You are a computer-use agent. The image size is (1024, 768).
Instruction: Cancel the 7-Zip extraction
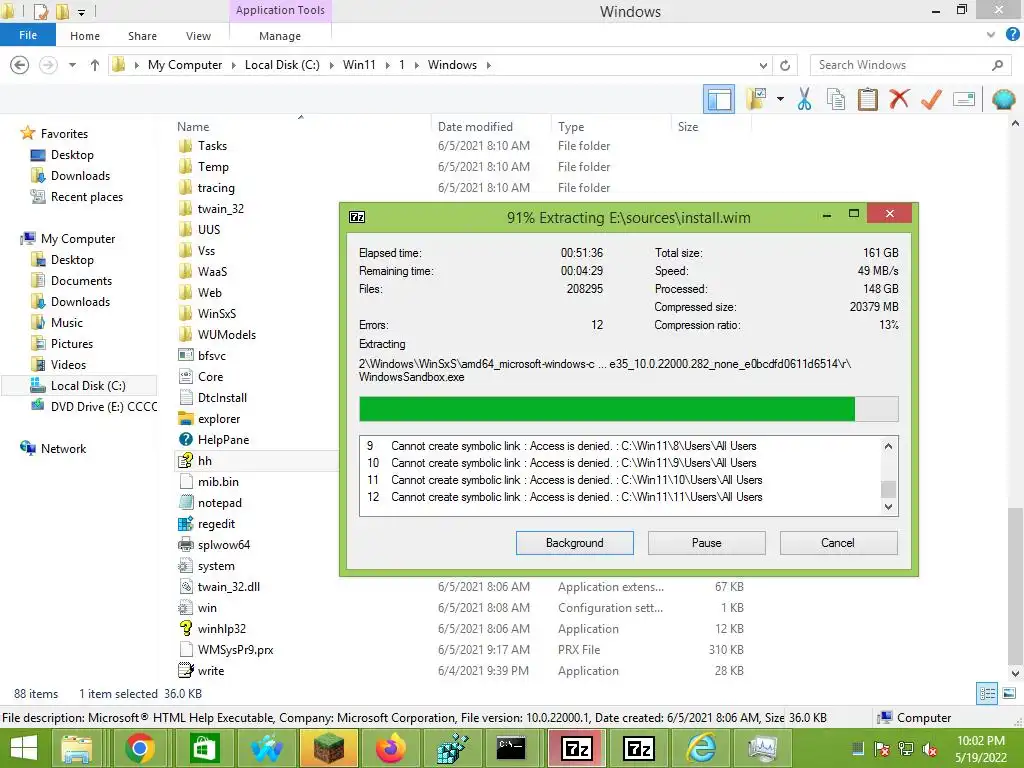(838, 543)
